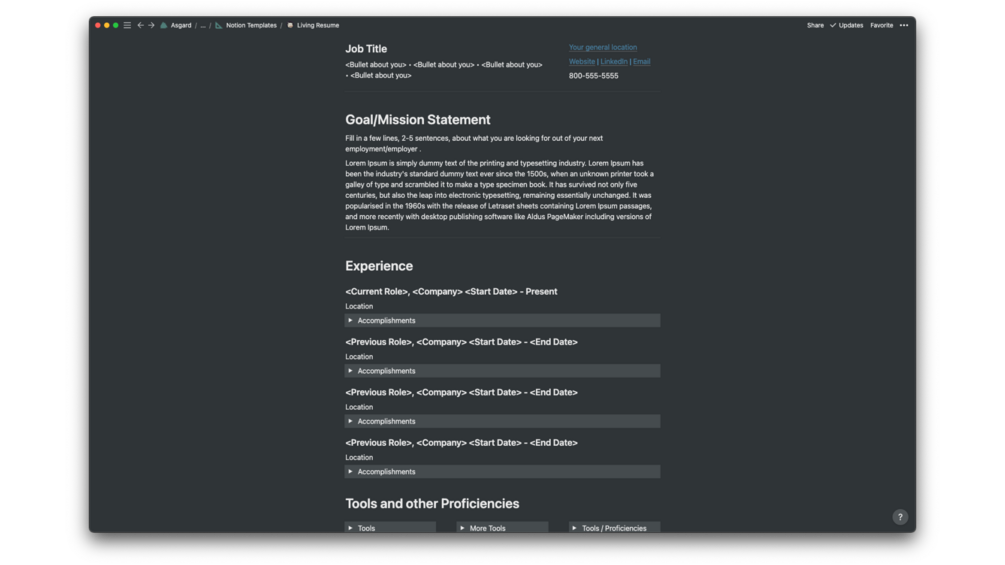The width and height of the screenshot is (1005, 565).
Task: Open the LinkedIn link
Action: pyautogui.click(x=614, y=62)
